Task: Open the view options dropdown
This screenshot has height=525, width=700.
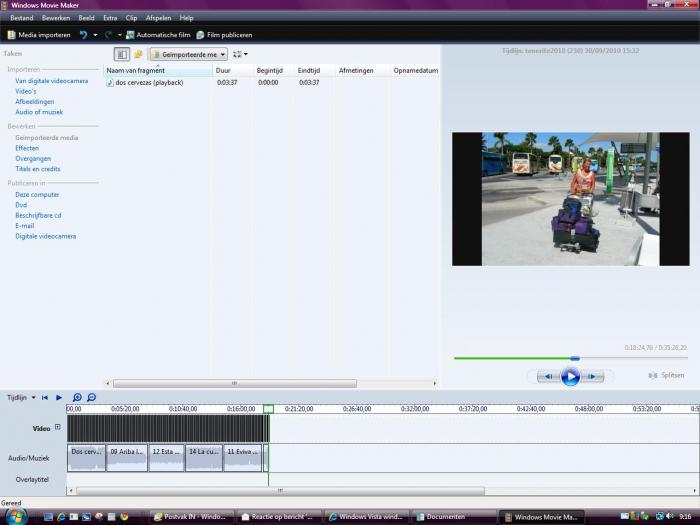Action: coord(240,54)
